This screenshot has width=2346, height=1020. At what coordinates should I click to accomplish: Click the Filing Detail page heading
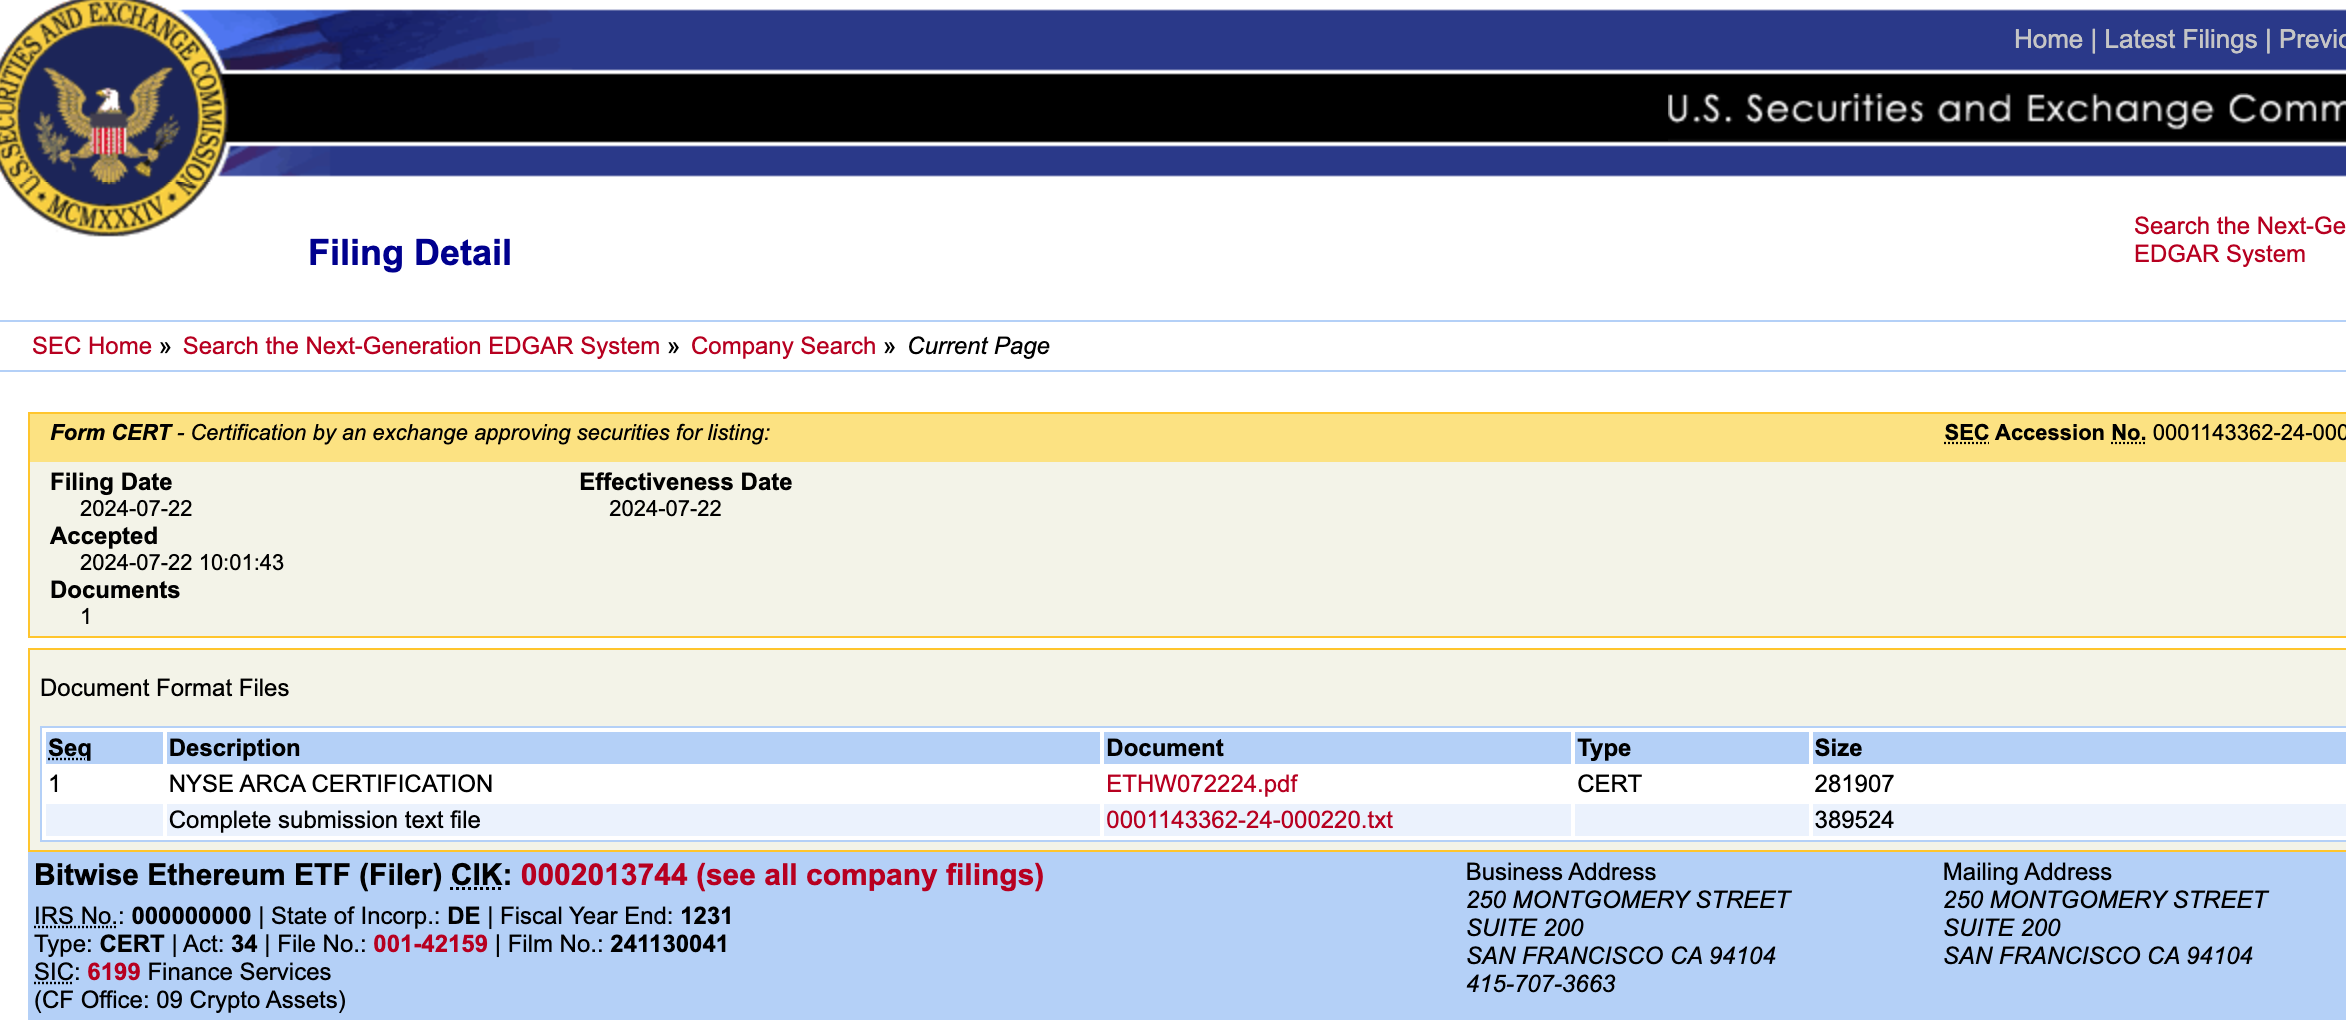tap(409, 253)
